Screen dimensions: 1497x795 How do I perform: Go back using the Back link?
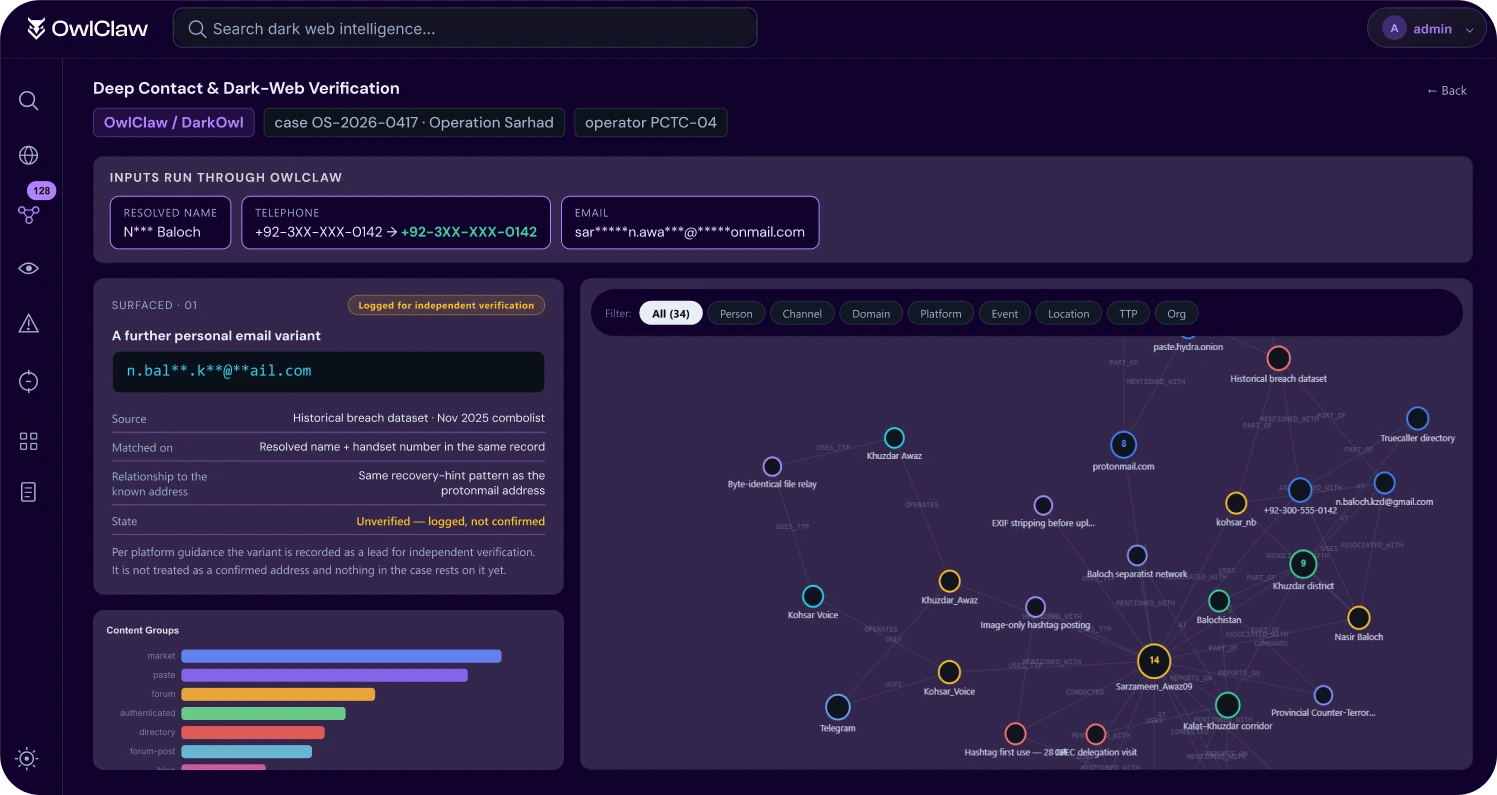click(1447, 90)
